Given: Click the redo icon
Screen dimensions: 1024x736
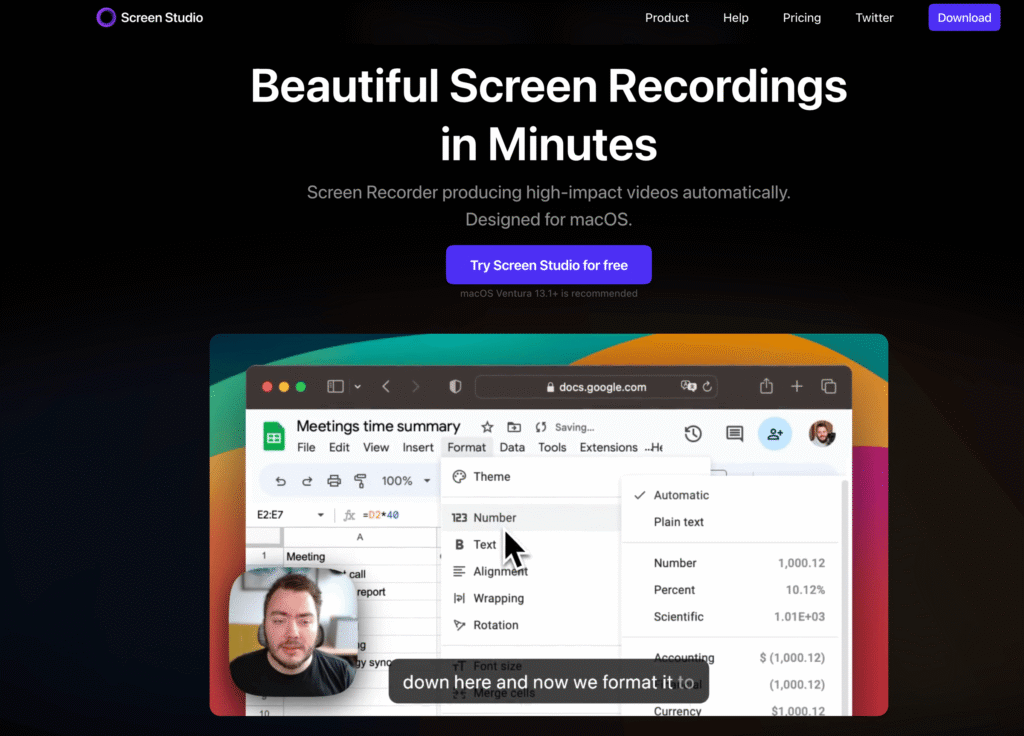Looking at the screenshot, I should coord(307,481).
